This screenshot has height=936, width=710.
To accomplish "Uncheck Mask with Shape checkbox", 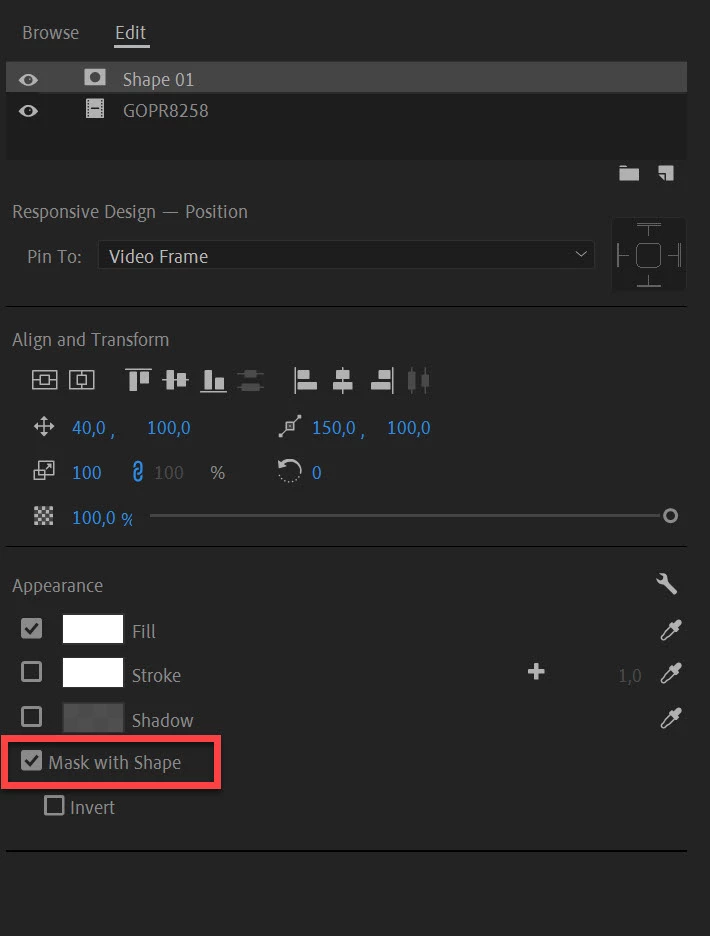I will [x=32, y=761].
